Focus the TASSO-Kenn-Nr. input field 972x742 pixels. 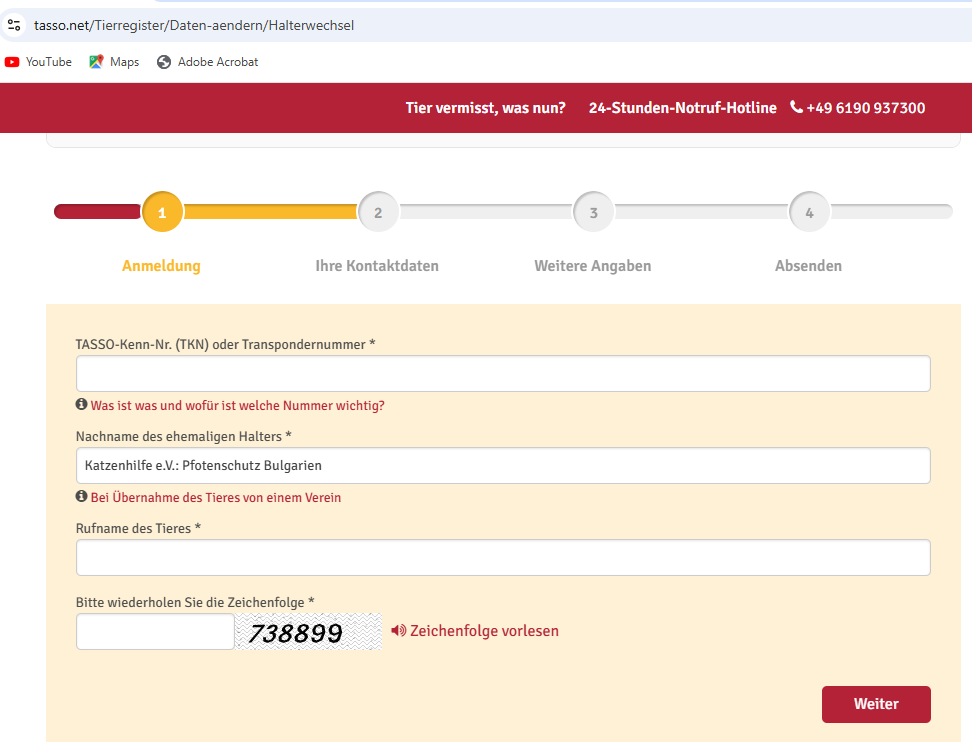(x=503, y=374)
